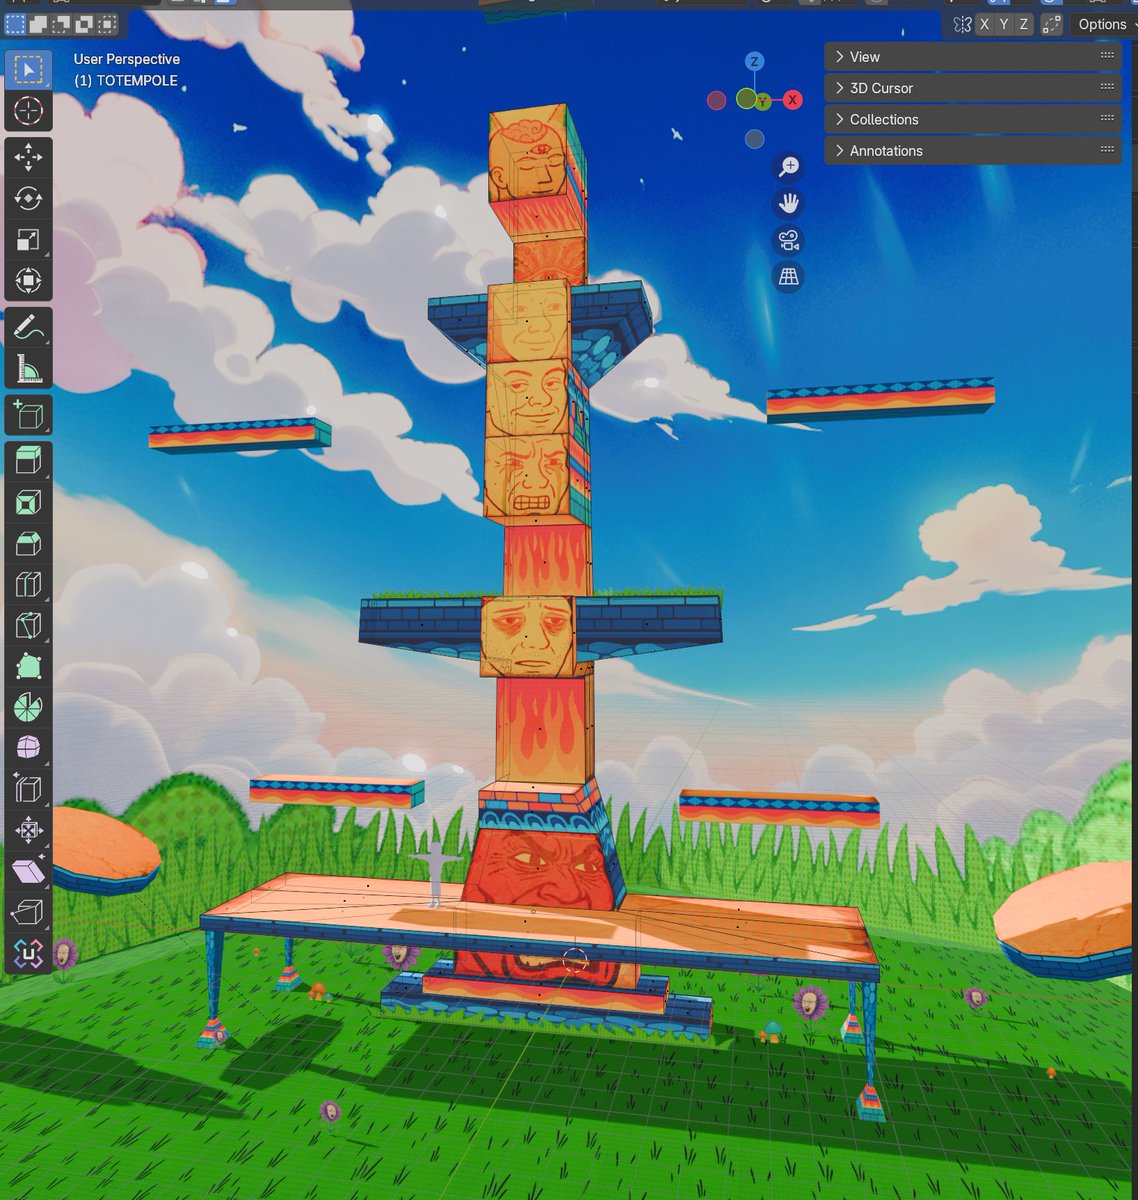Viewport: 1138px width, 1200px height.
Task: Snap view to red X axis gizmo
Action: (792, 100)
